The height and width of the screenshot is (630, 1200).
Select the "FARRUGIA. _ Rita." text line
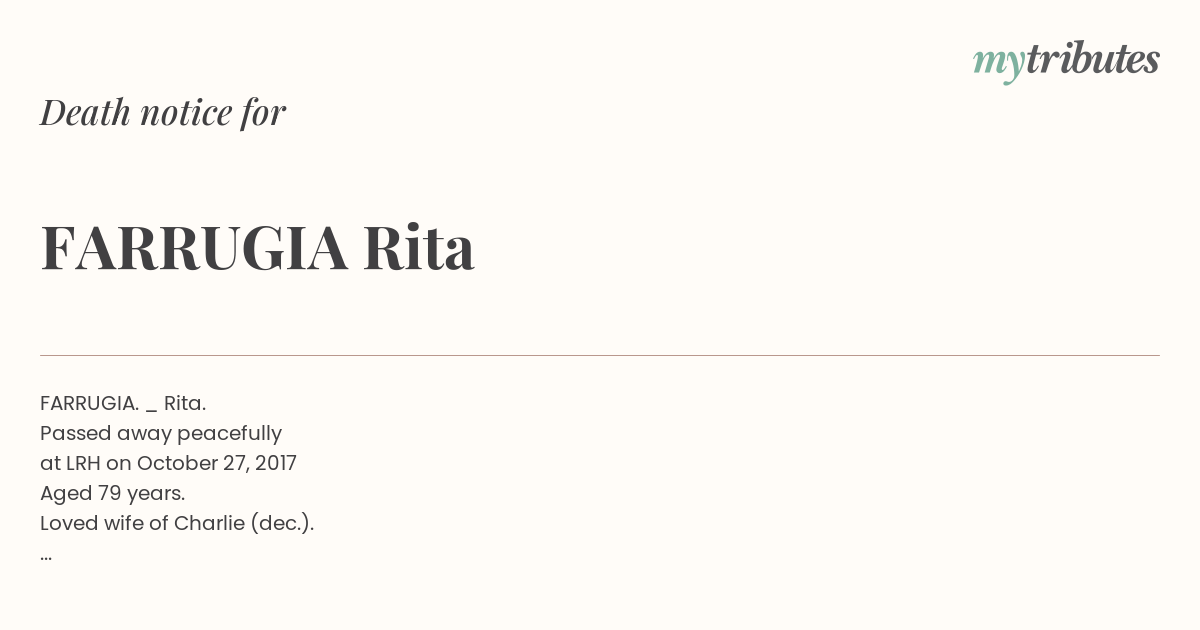pos(123,403)
